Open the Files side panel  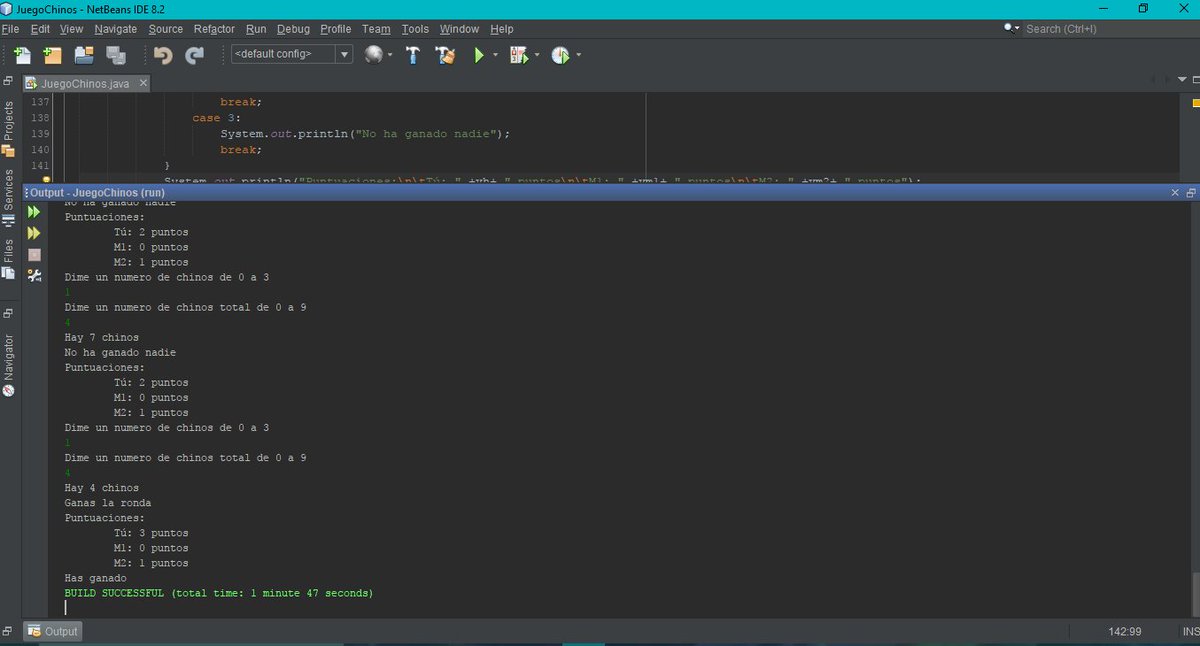click(x=8, y=258)
